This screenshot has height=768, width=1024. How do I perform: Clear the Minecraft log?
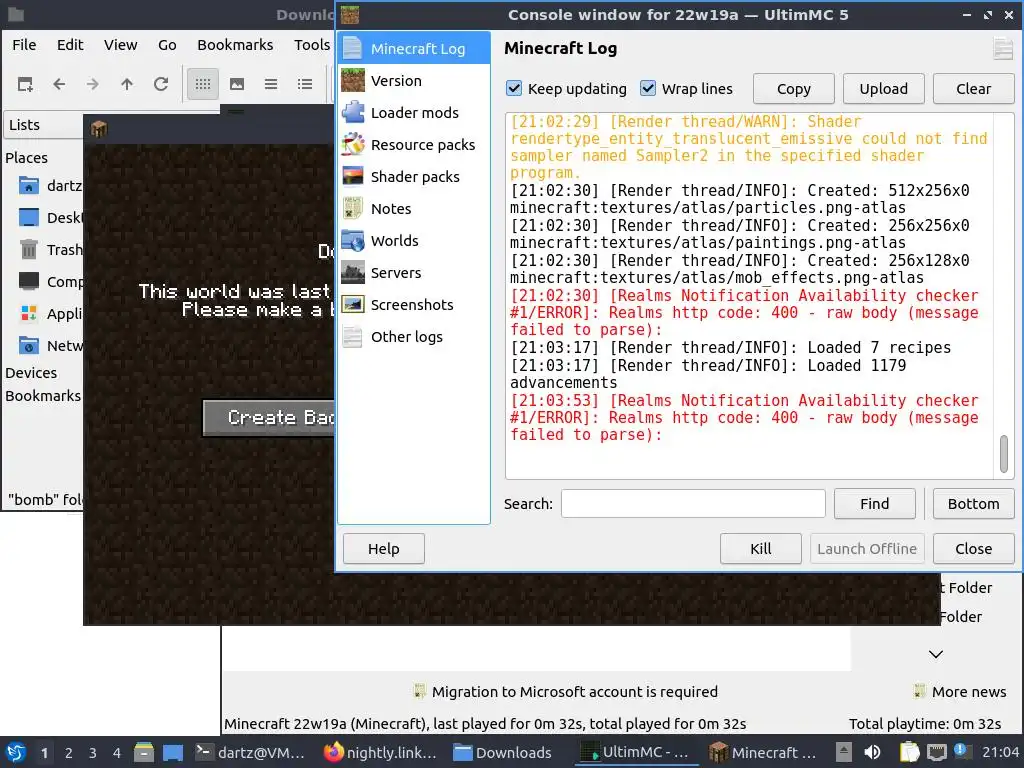click(x=973, y=89)
